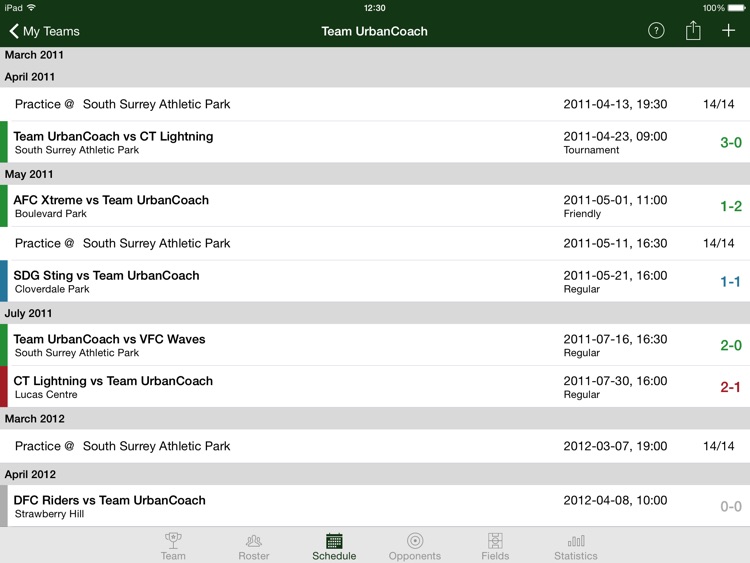Open CT Lightning vs Team UrbanCoach game
The height and width of the screenshot is (563, 750).
click(x=375, y=386)
